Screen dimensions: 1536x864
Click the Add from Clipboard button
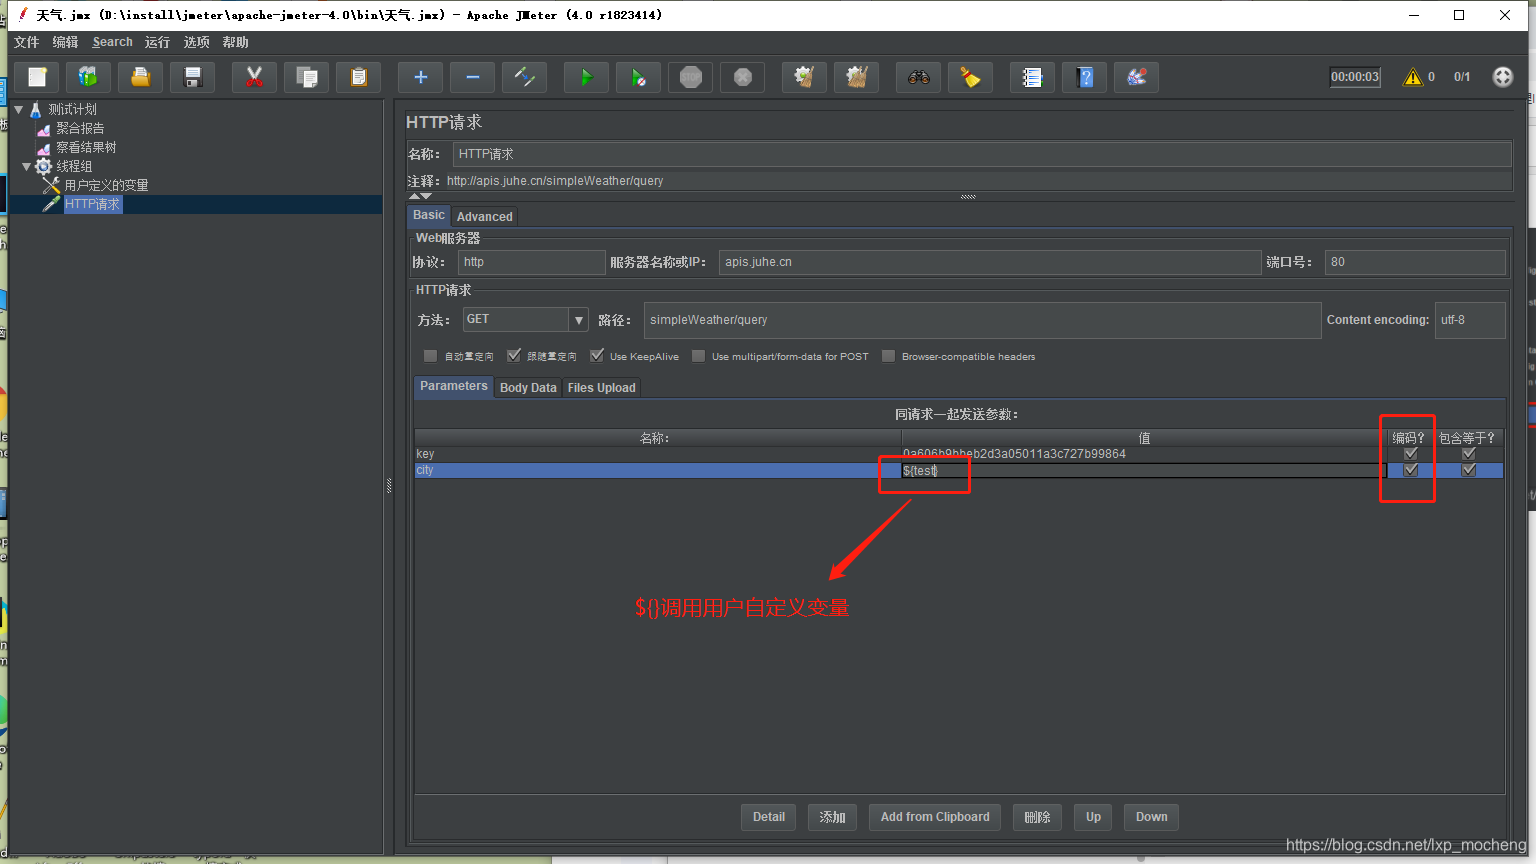[x=935, y=817]
